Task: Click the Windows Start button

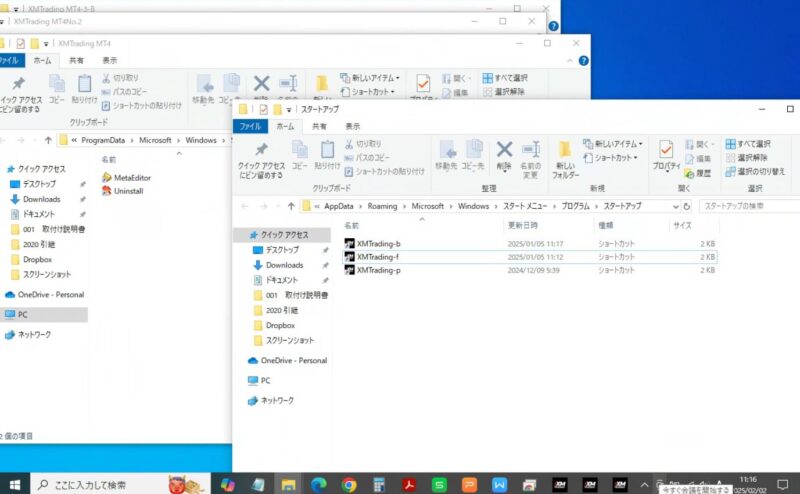Action: pos(15,484)
